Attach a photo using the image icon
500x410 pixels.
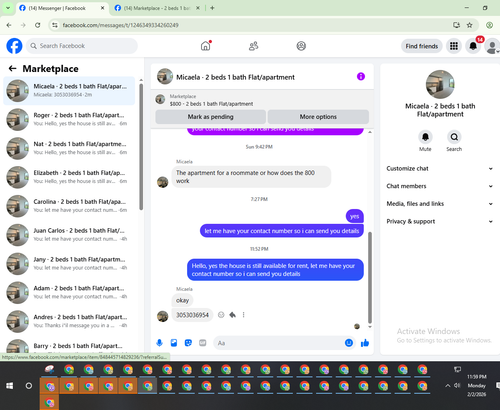click(x=174, y=343)
